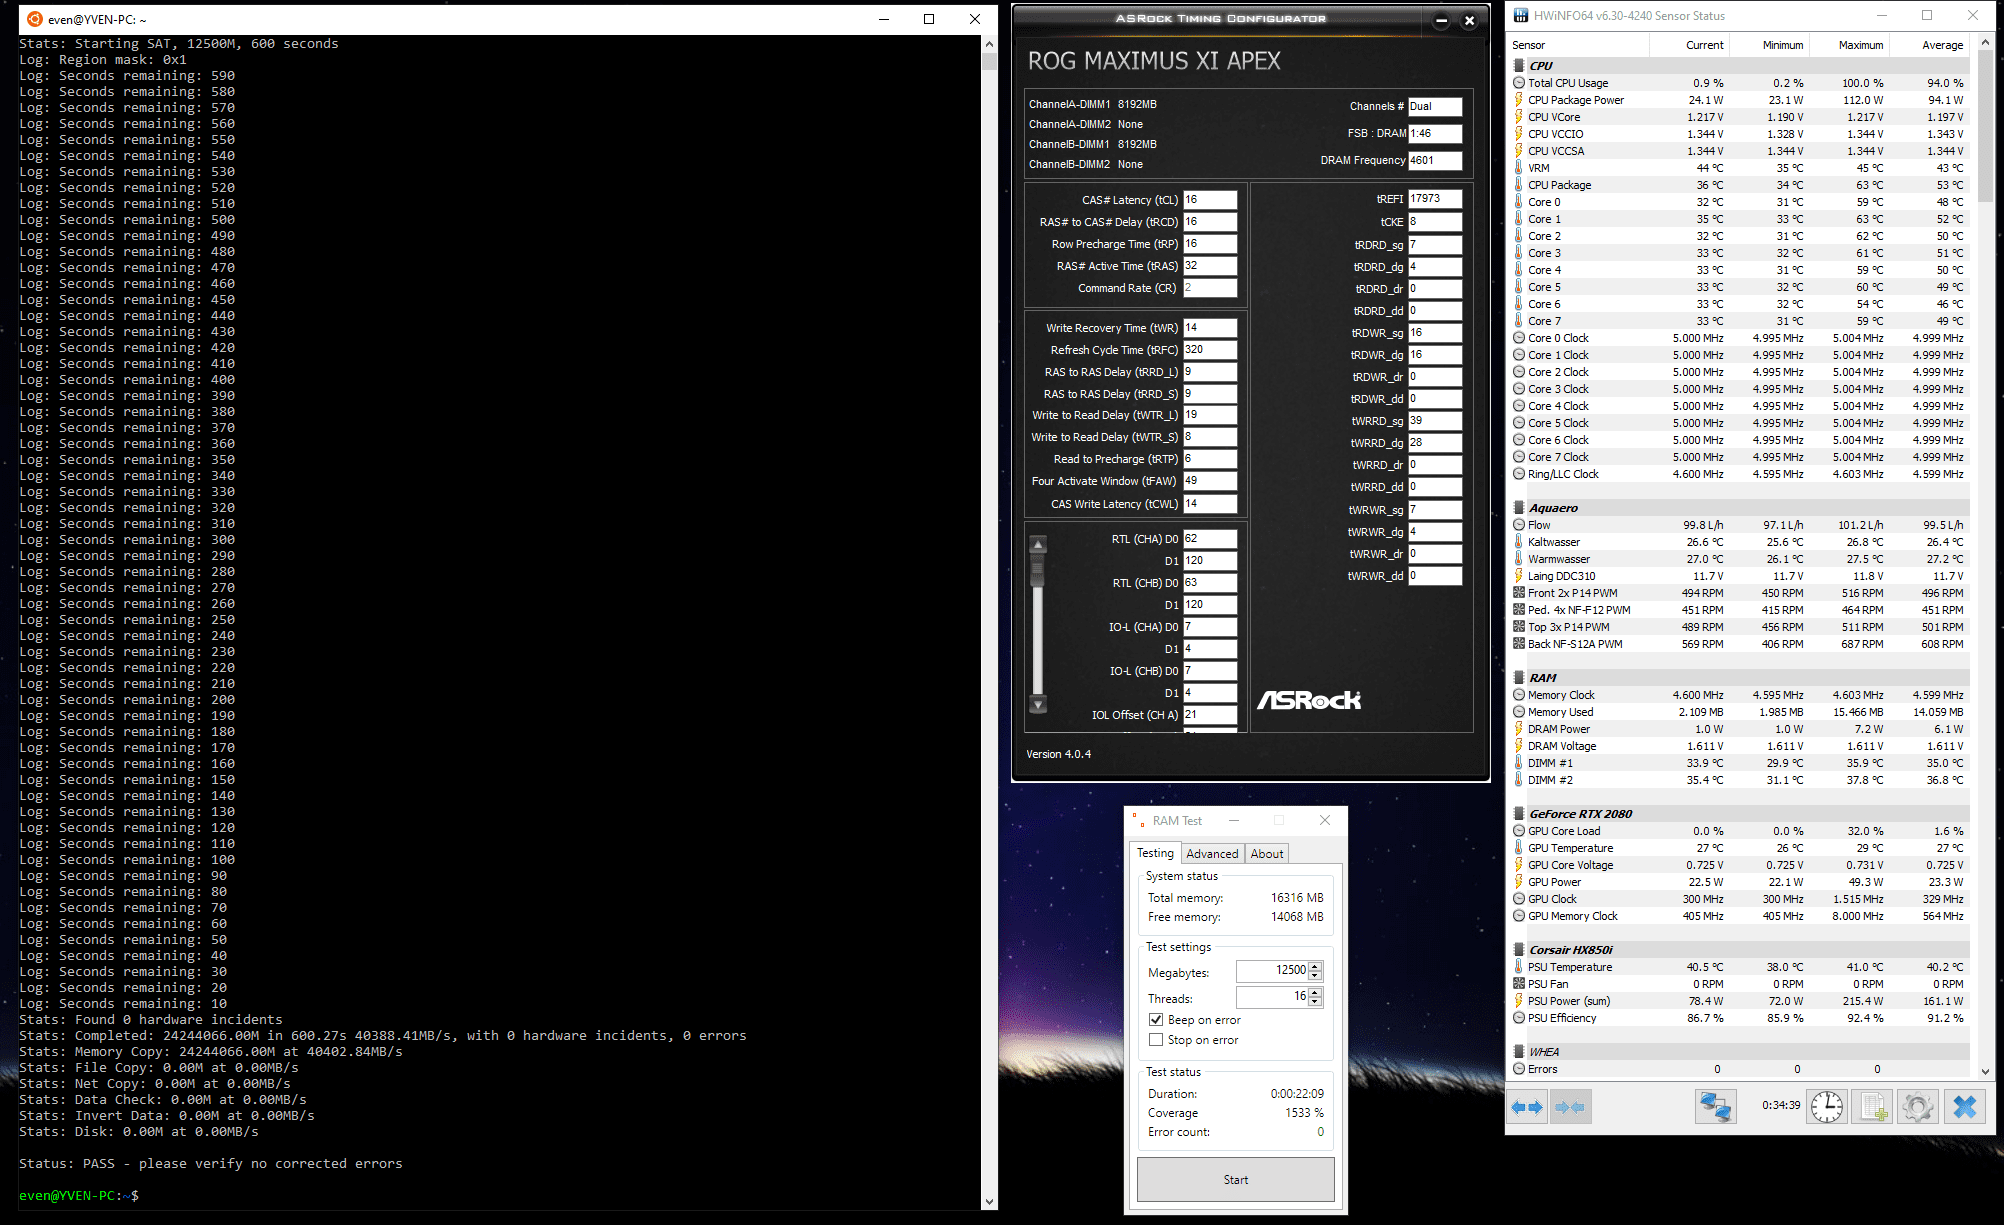
Task: Click the DRAM Frequency field showing 4601
Action: [1435, 160]
